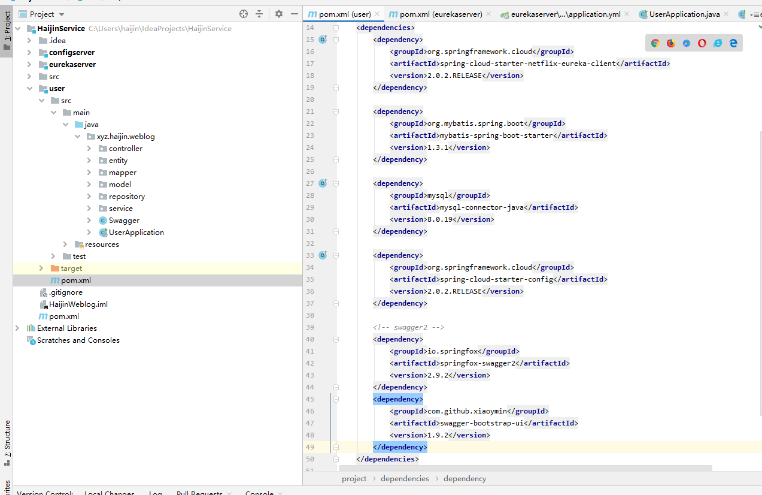Expand External Libraries node
The height and width of the screenshot is (495, 762).
(17, 328)
